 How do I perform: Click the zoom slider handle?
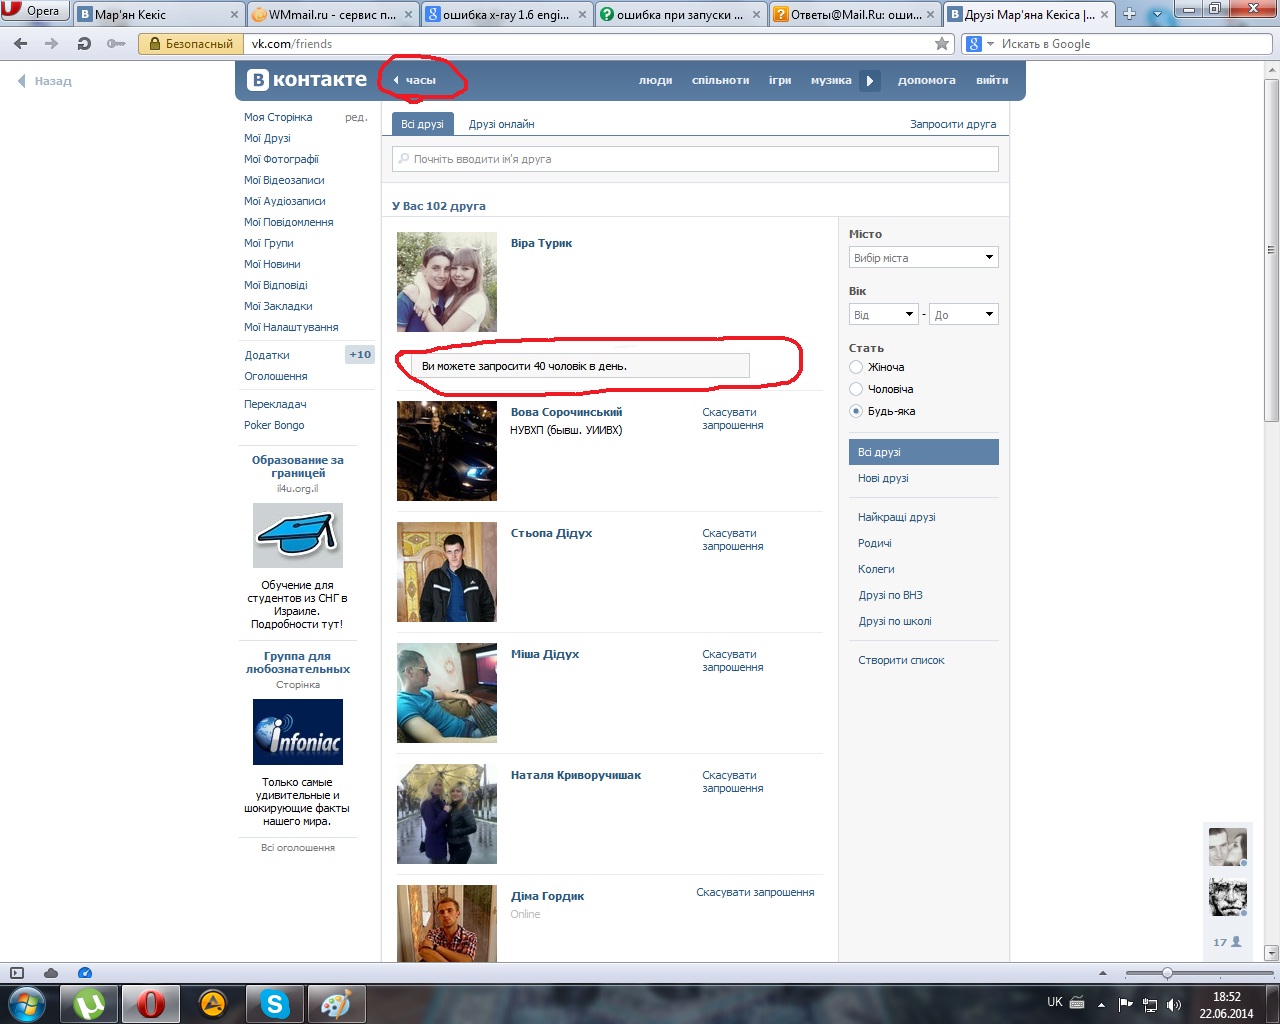pos(1167,973)
